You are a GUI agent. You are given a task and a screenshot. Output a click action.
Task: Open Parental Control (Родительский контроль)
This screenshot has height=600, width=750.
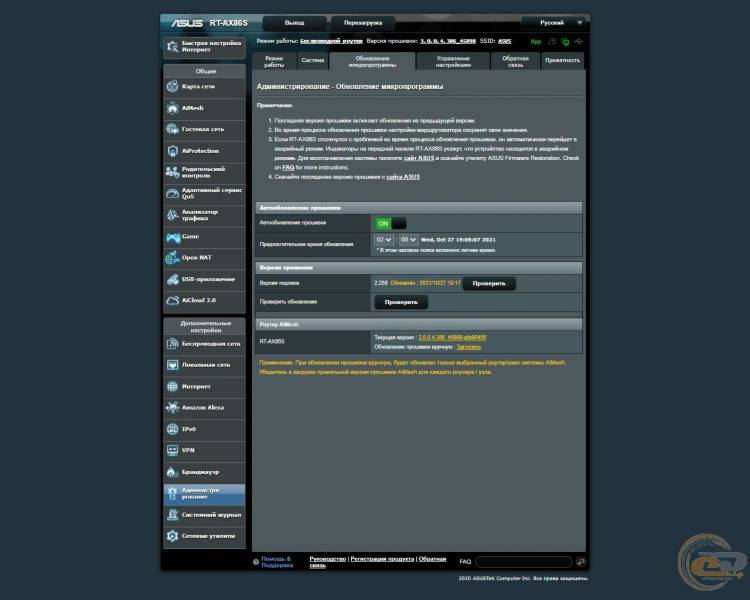pos(204,172)
